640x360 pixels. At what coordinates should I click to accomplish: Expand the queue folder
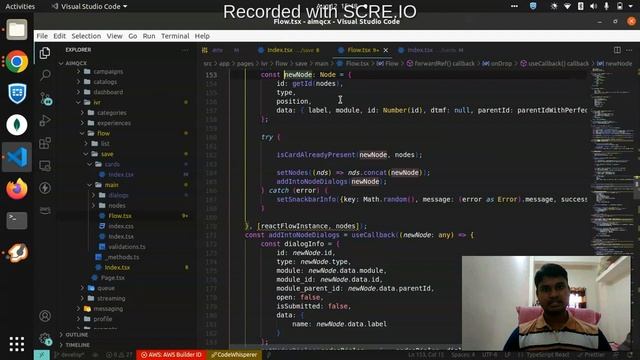[x=106, y=288]
